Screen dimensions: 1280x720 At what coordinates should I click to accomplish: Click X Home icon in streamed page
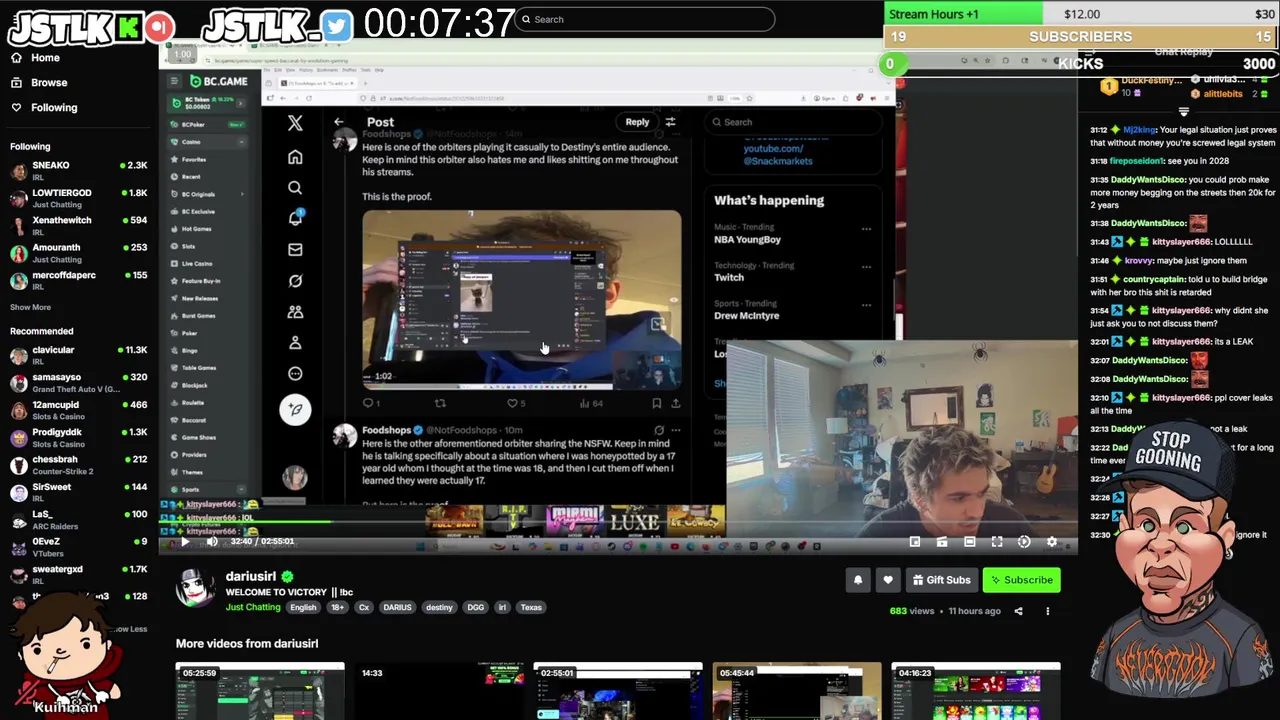295,157
